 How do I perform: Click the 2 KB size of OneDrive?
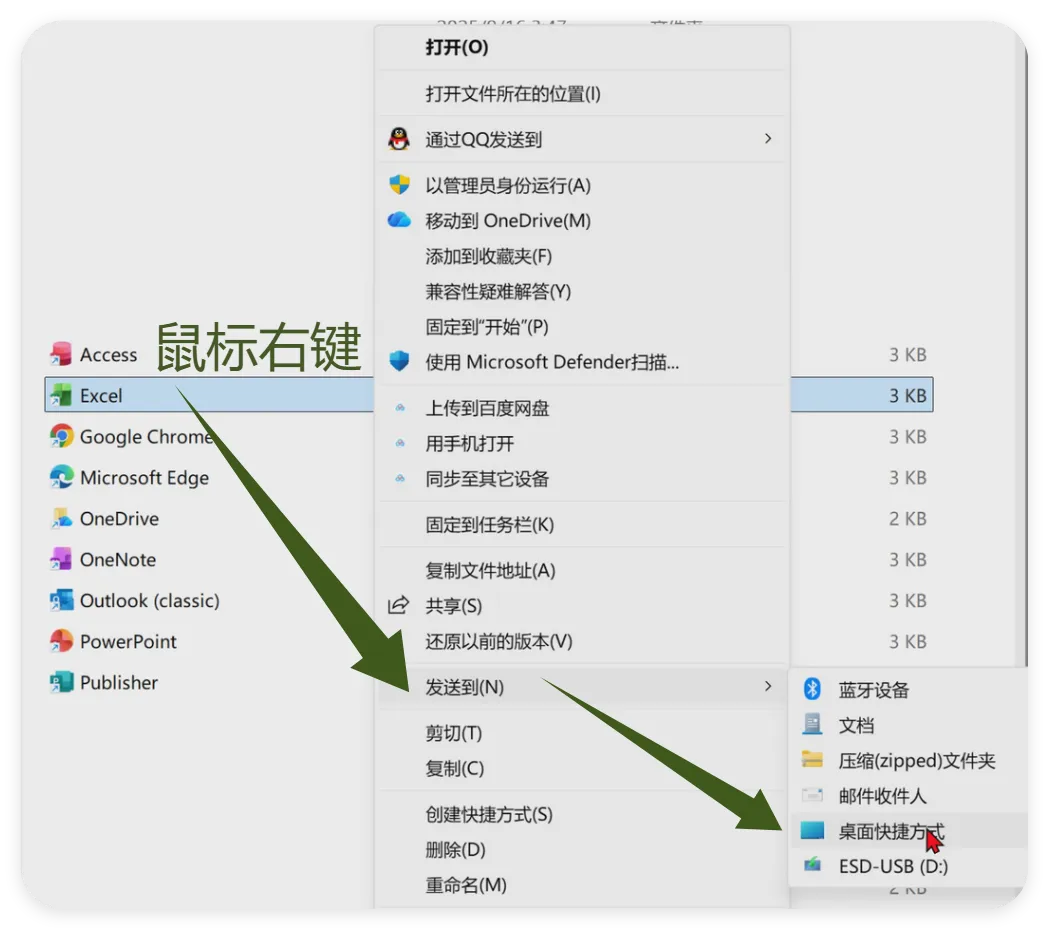[908, 518]
